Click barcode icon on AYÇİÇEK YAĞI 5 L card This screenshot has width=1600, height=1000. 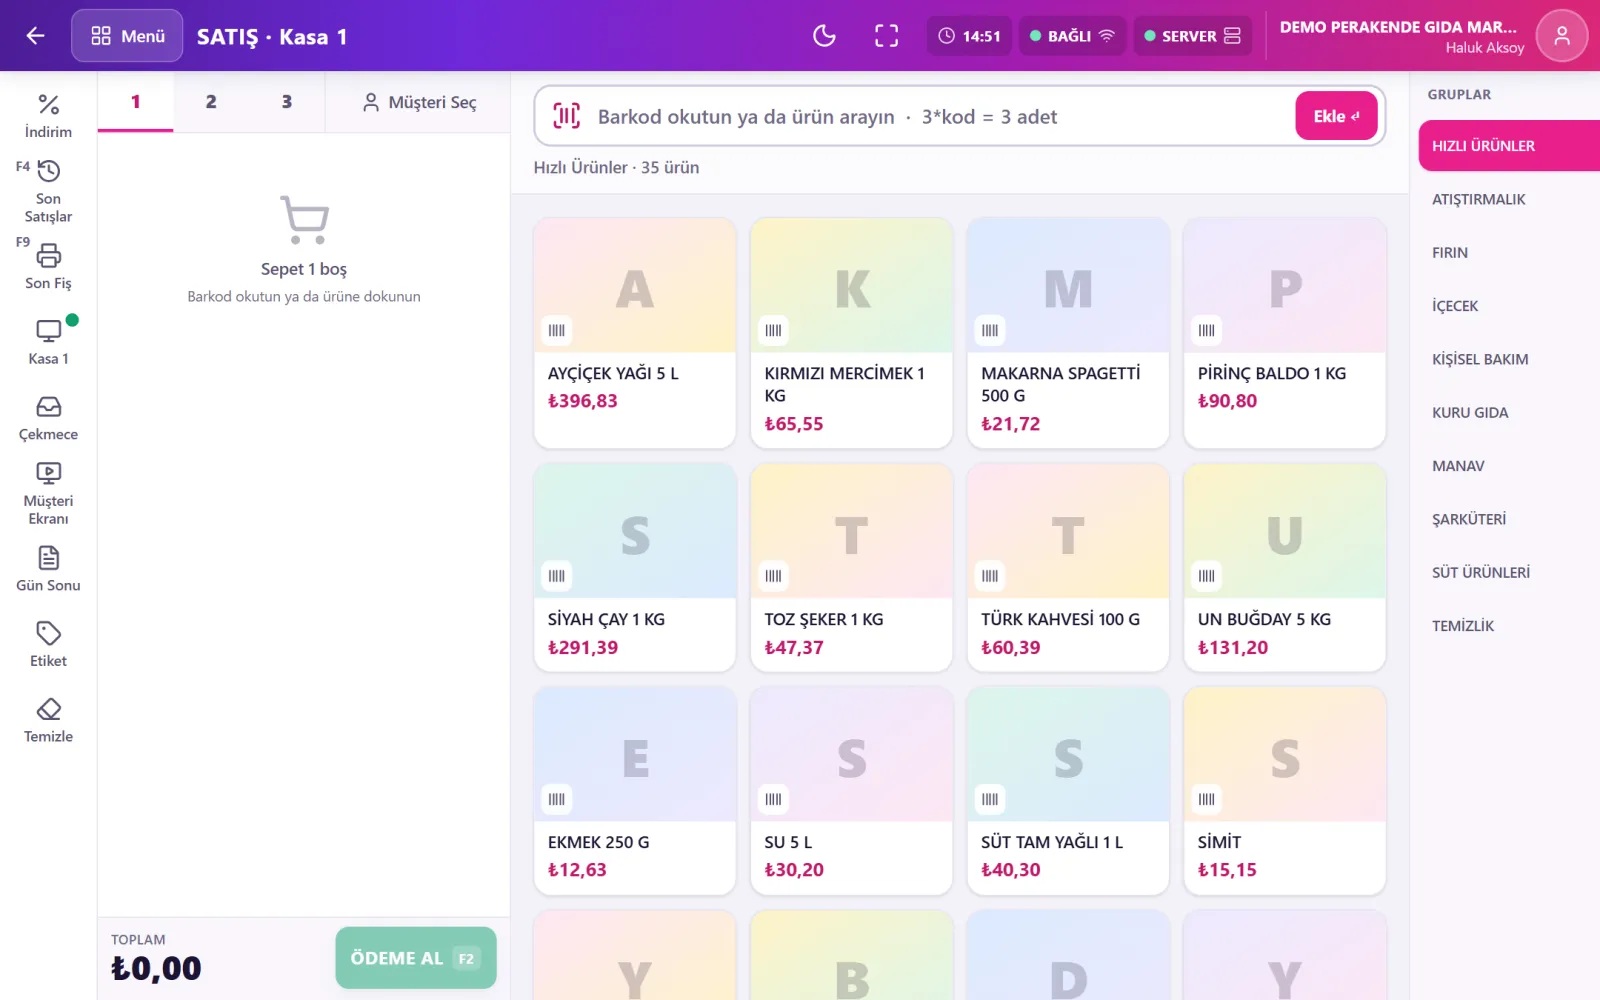point(557,330)
